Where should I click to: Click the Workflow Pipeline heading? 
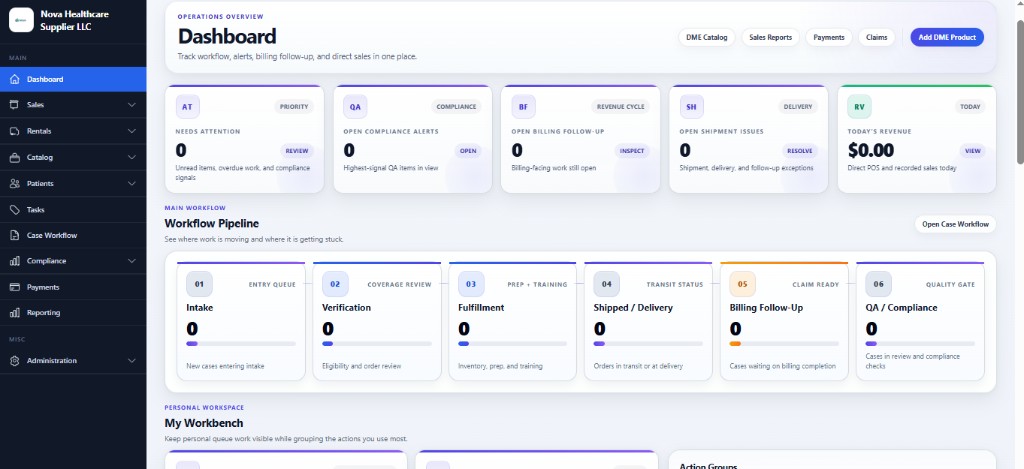(x=212, y=223)
